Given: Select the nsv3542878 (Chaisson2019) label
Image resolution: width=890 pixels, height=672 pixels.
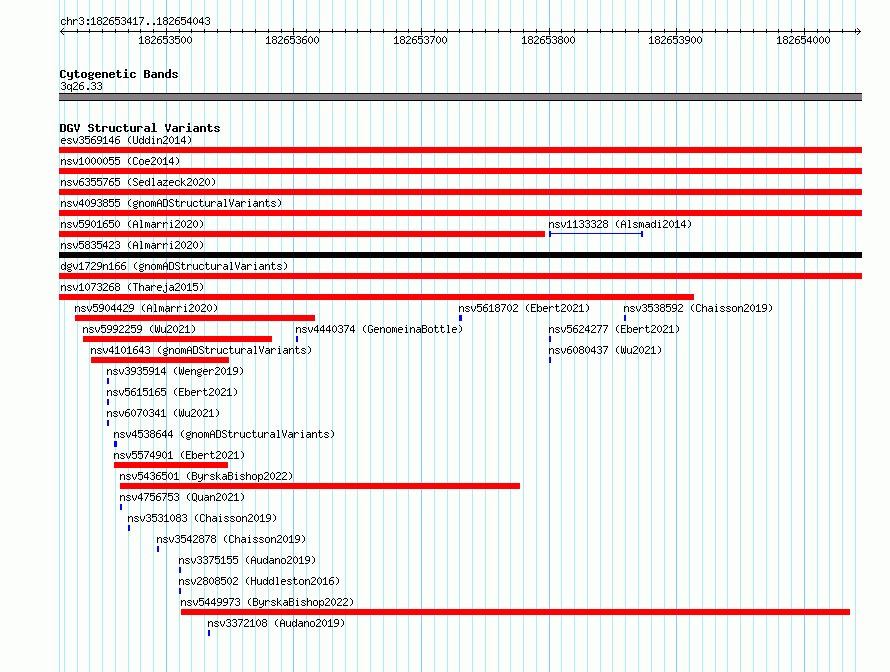Looking at the screenshot, I should click(231, 539).
